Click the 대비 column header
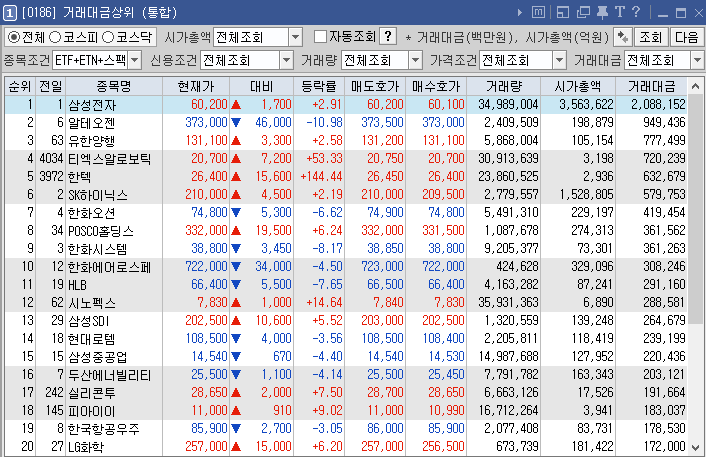Screen dimensions: 706x457 262,86
